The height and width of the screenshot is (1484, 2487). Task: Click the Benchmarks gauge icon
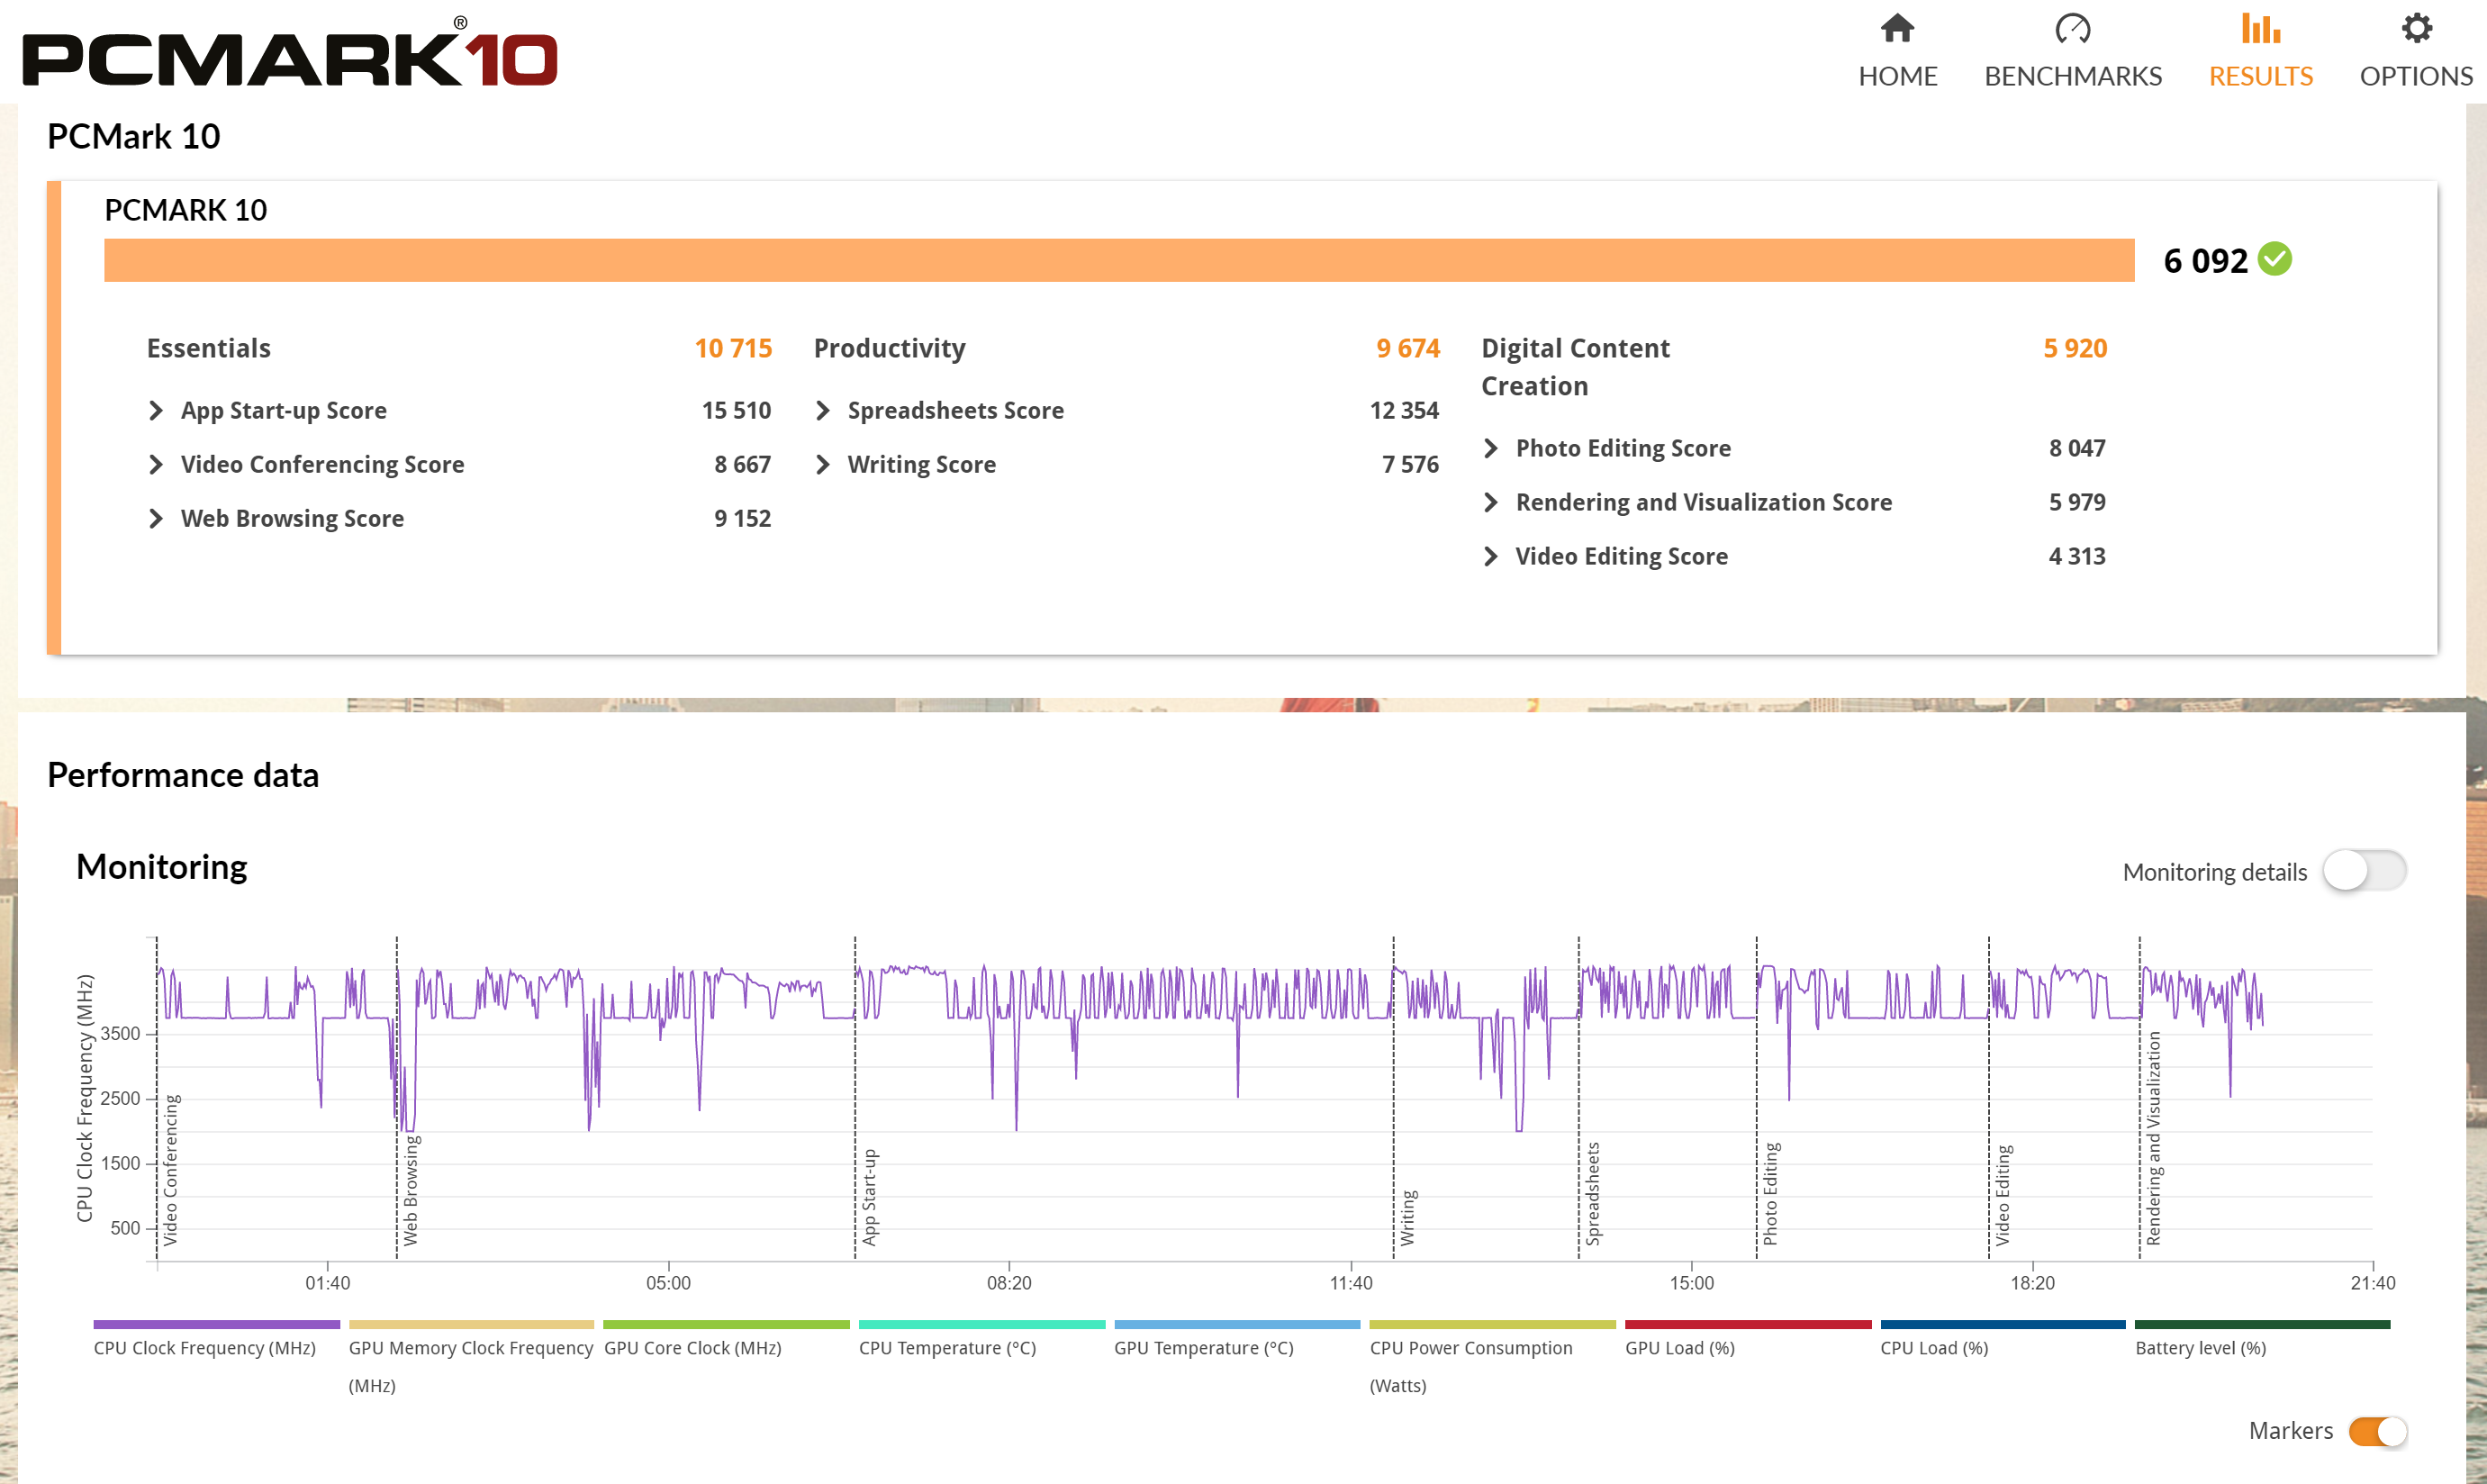click(x=2072, y=29)
